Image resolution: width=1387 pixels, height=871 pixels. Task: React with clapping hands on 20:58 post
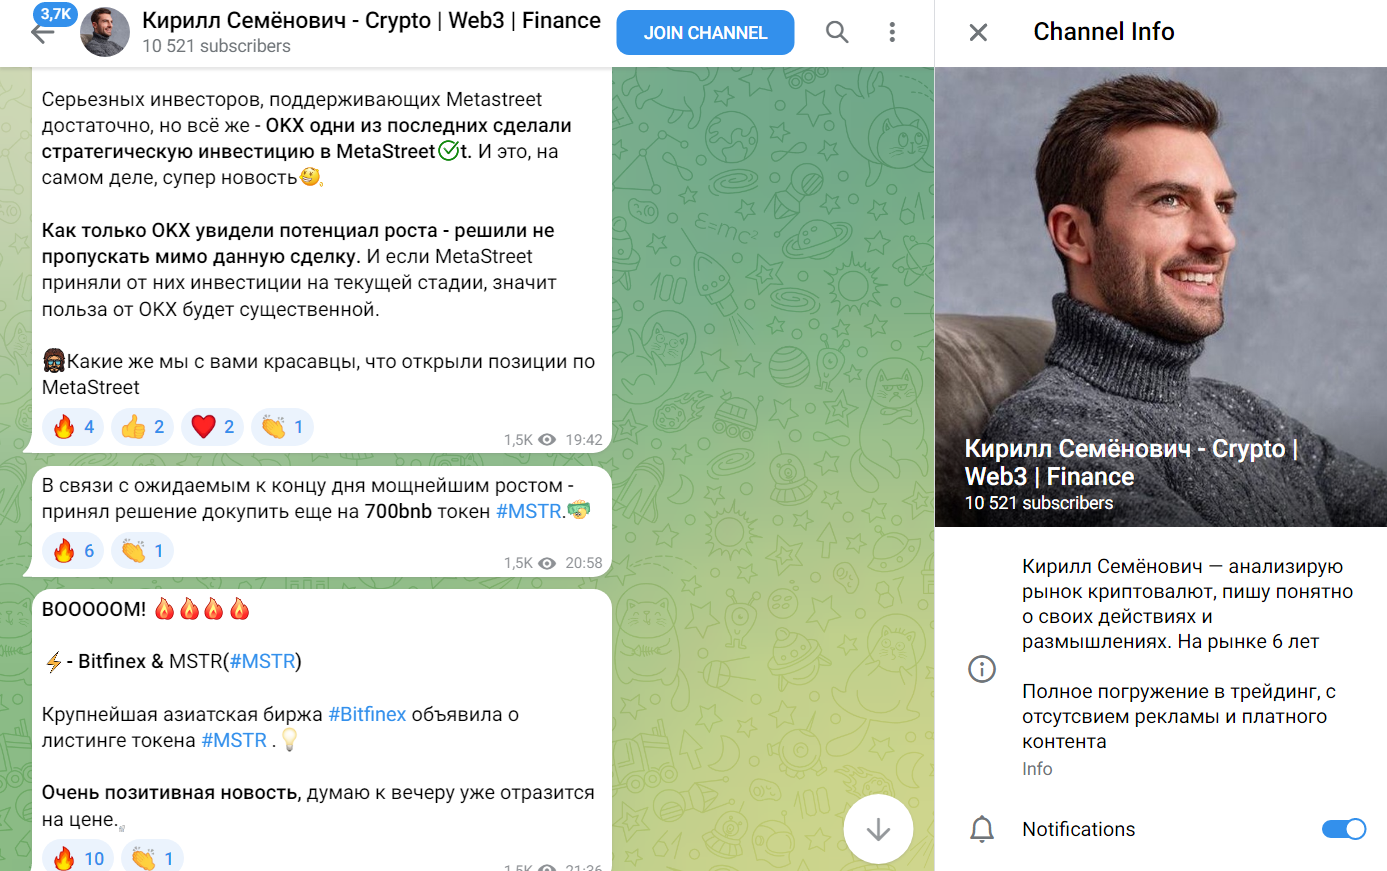(142, 551)
